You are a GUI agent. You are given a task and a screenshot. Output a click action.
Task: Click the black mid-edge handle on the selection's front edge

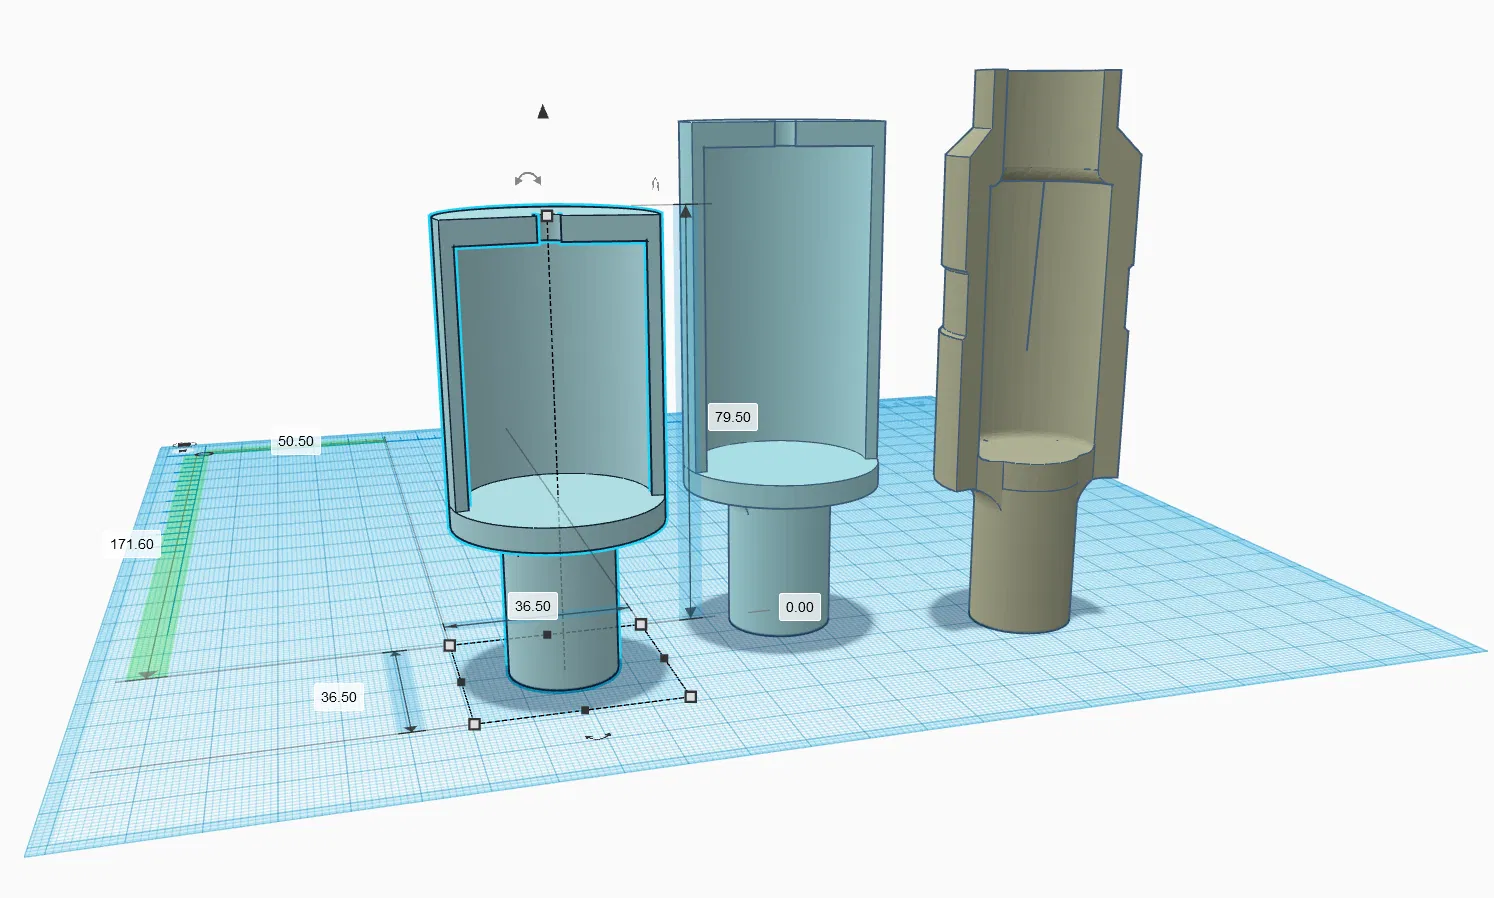pyautogui.click(x=585, y=710)
